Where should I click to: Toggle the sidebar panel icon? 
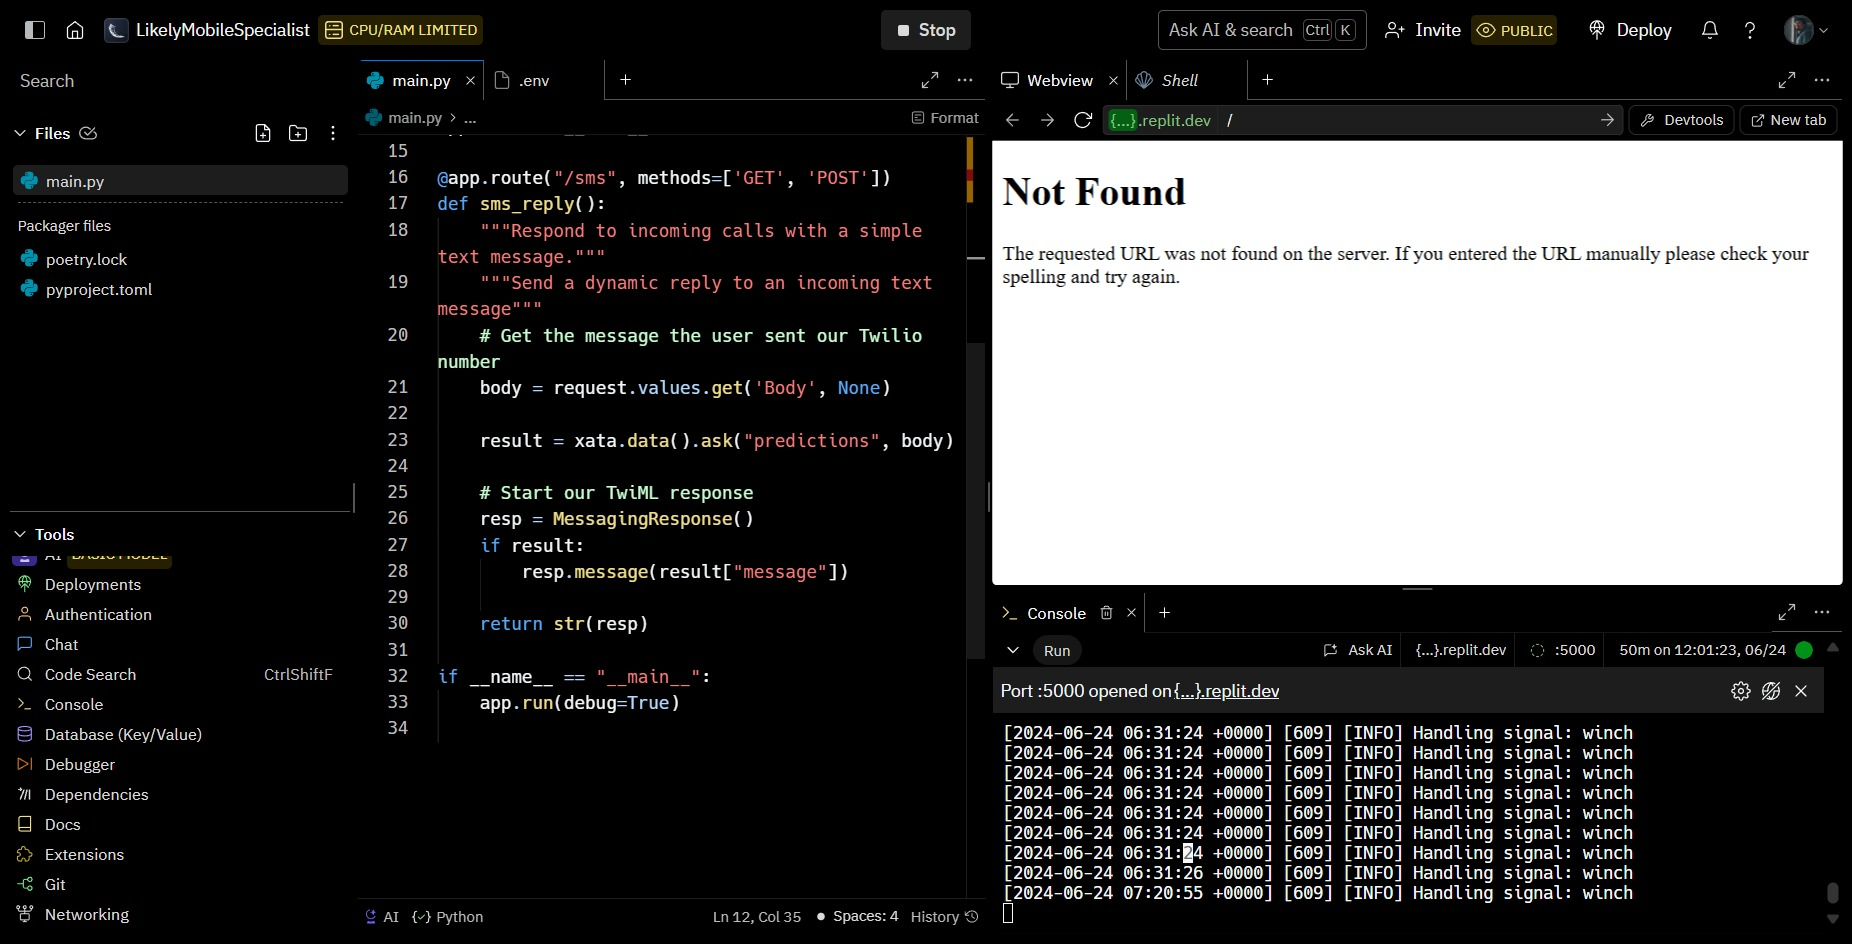coord(35,30)
